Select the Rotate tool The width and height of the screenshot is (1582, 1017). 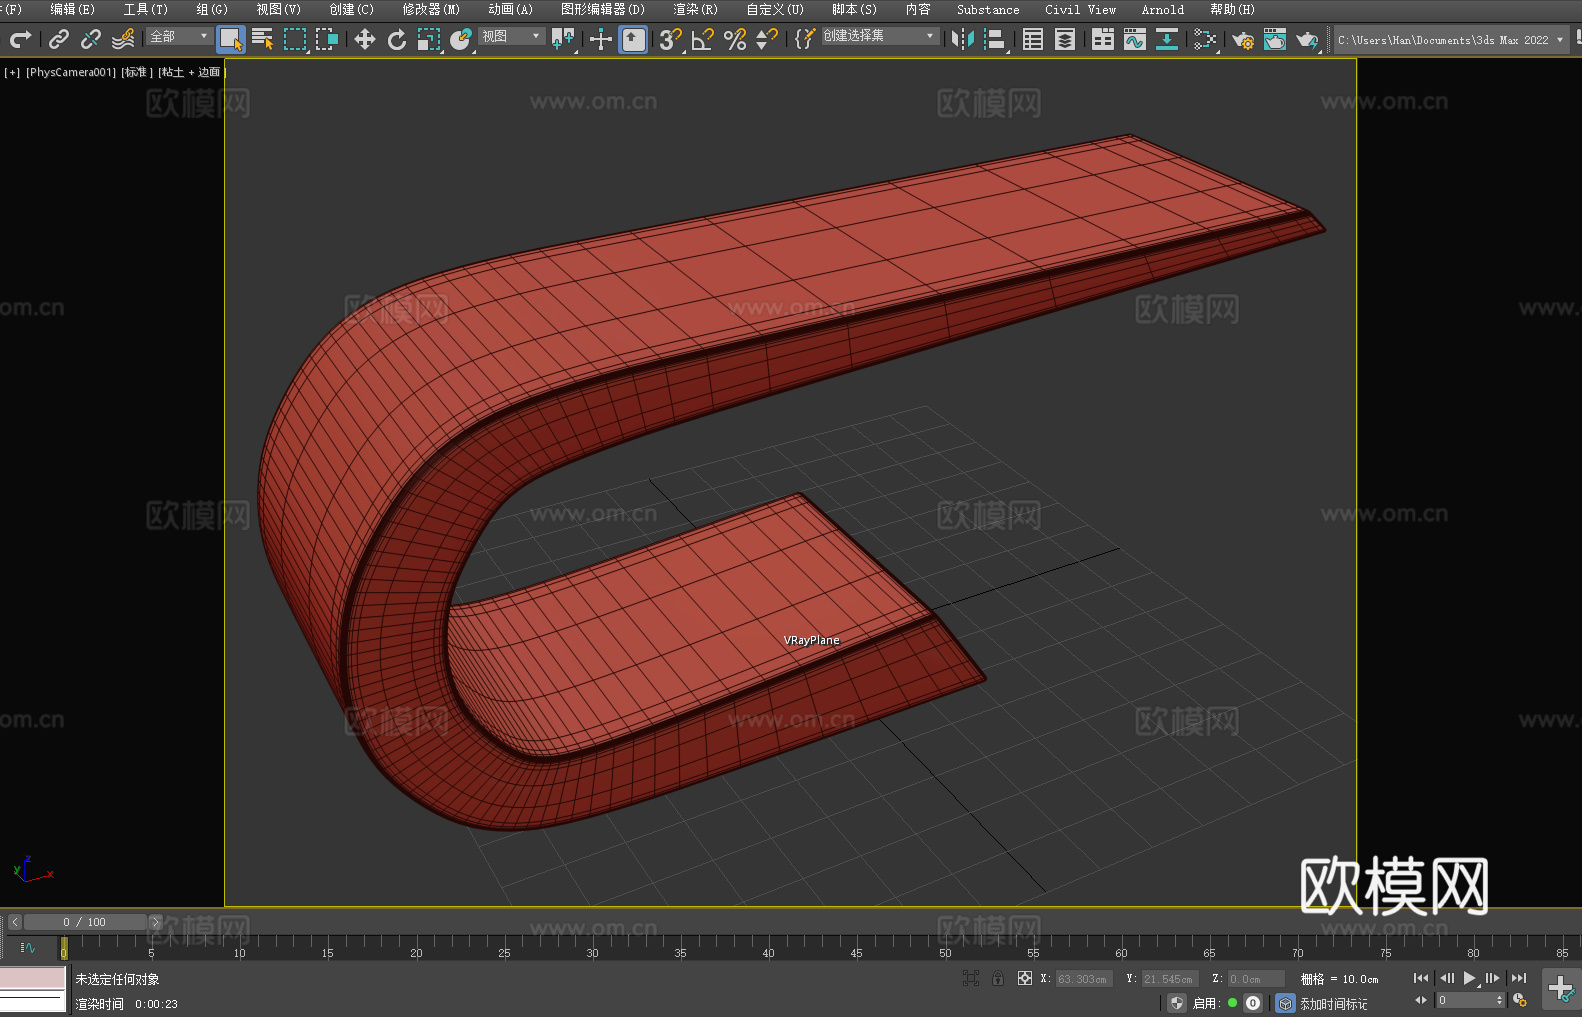pyautogui.click(x=397, y=39)
